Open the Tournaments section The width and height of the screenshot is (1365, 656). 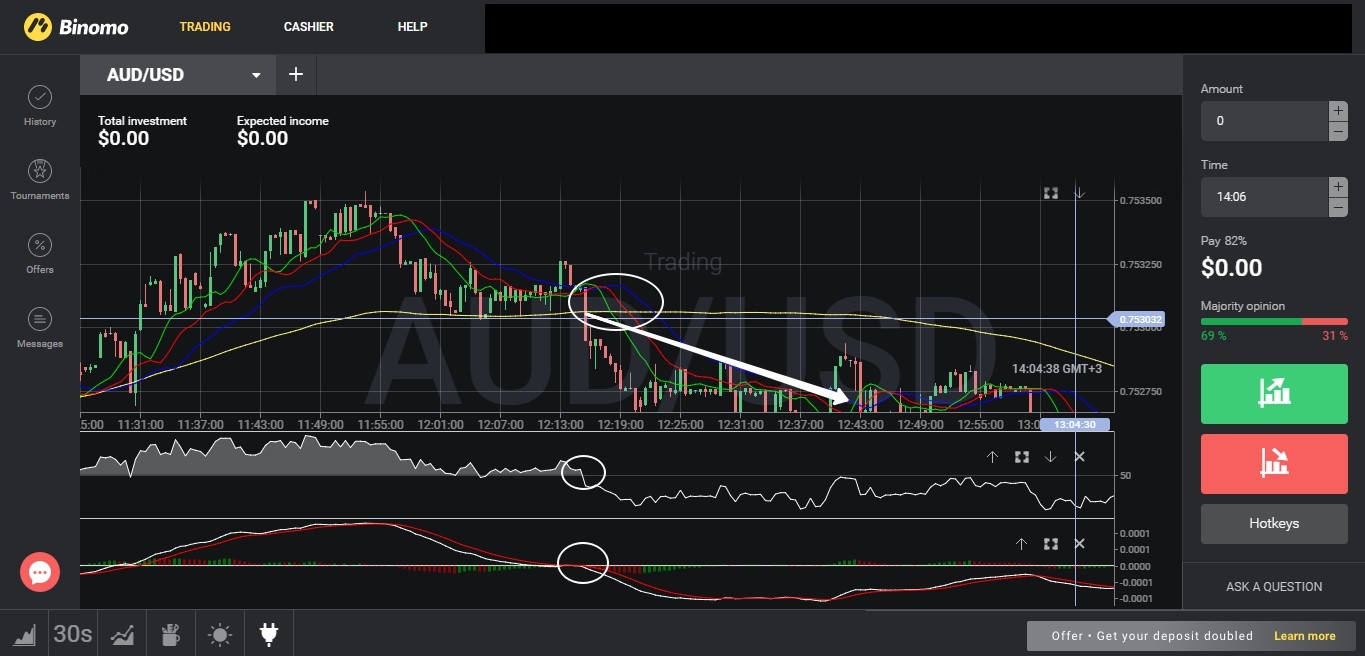(x=40, y=180)
